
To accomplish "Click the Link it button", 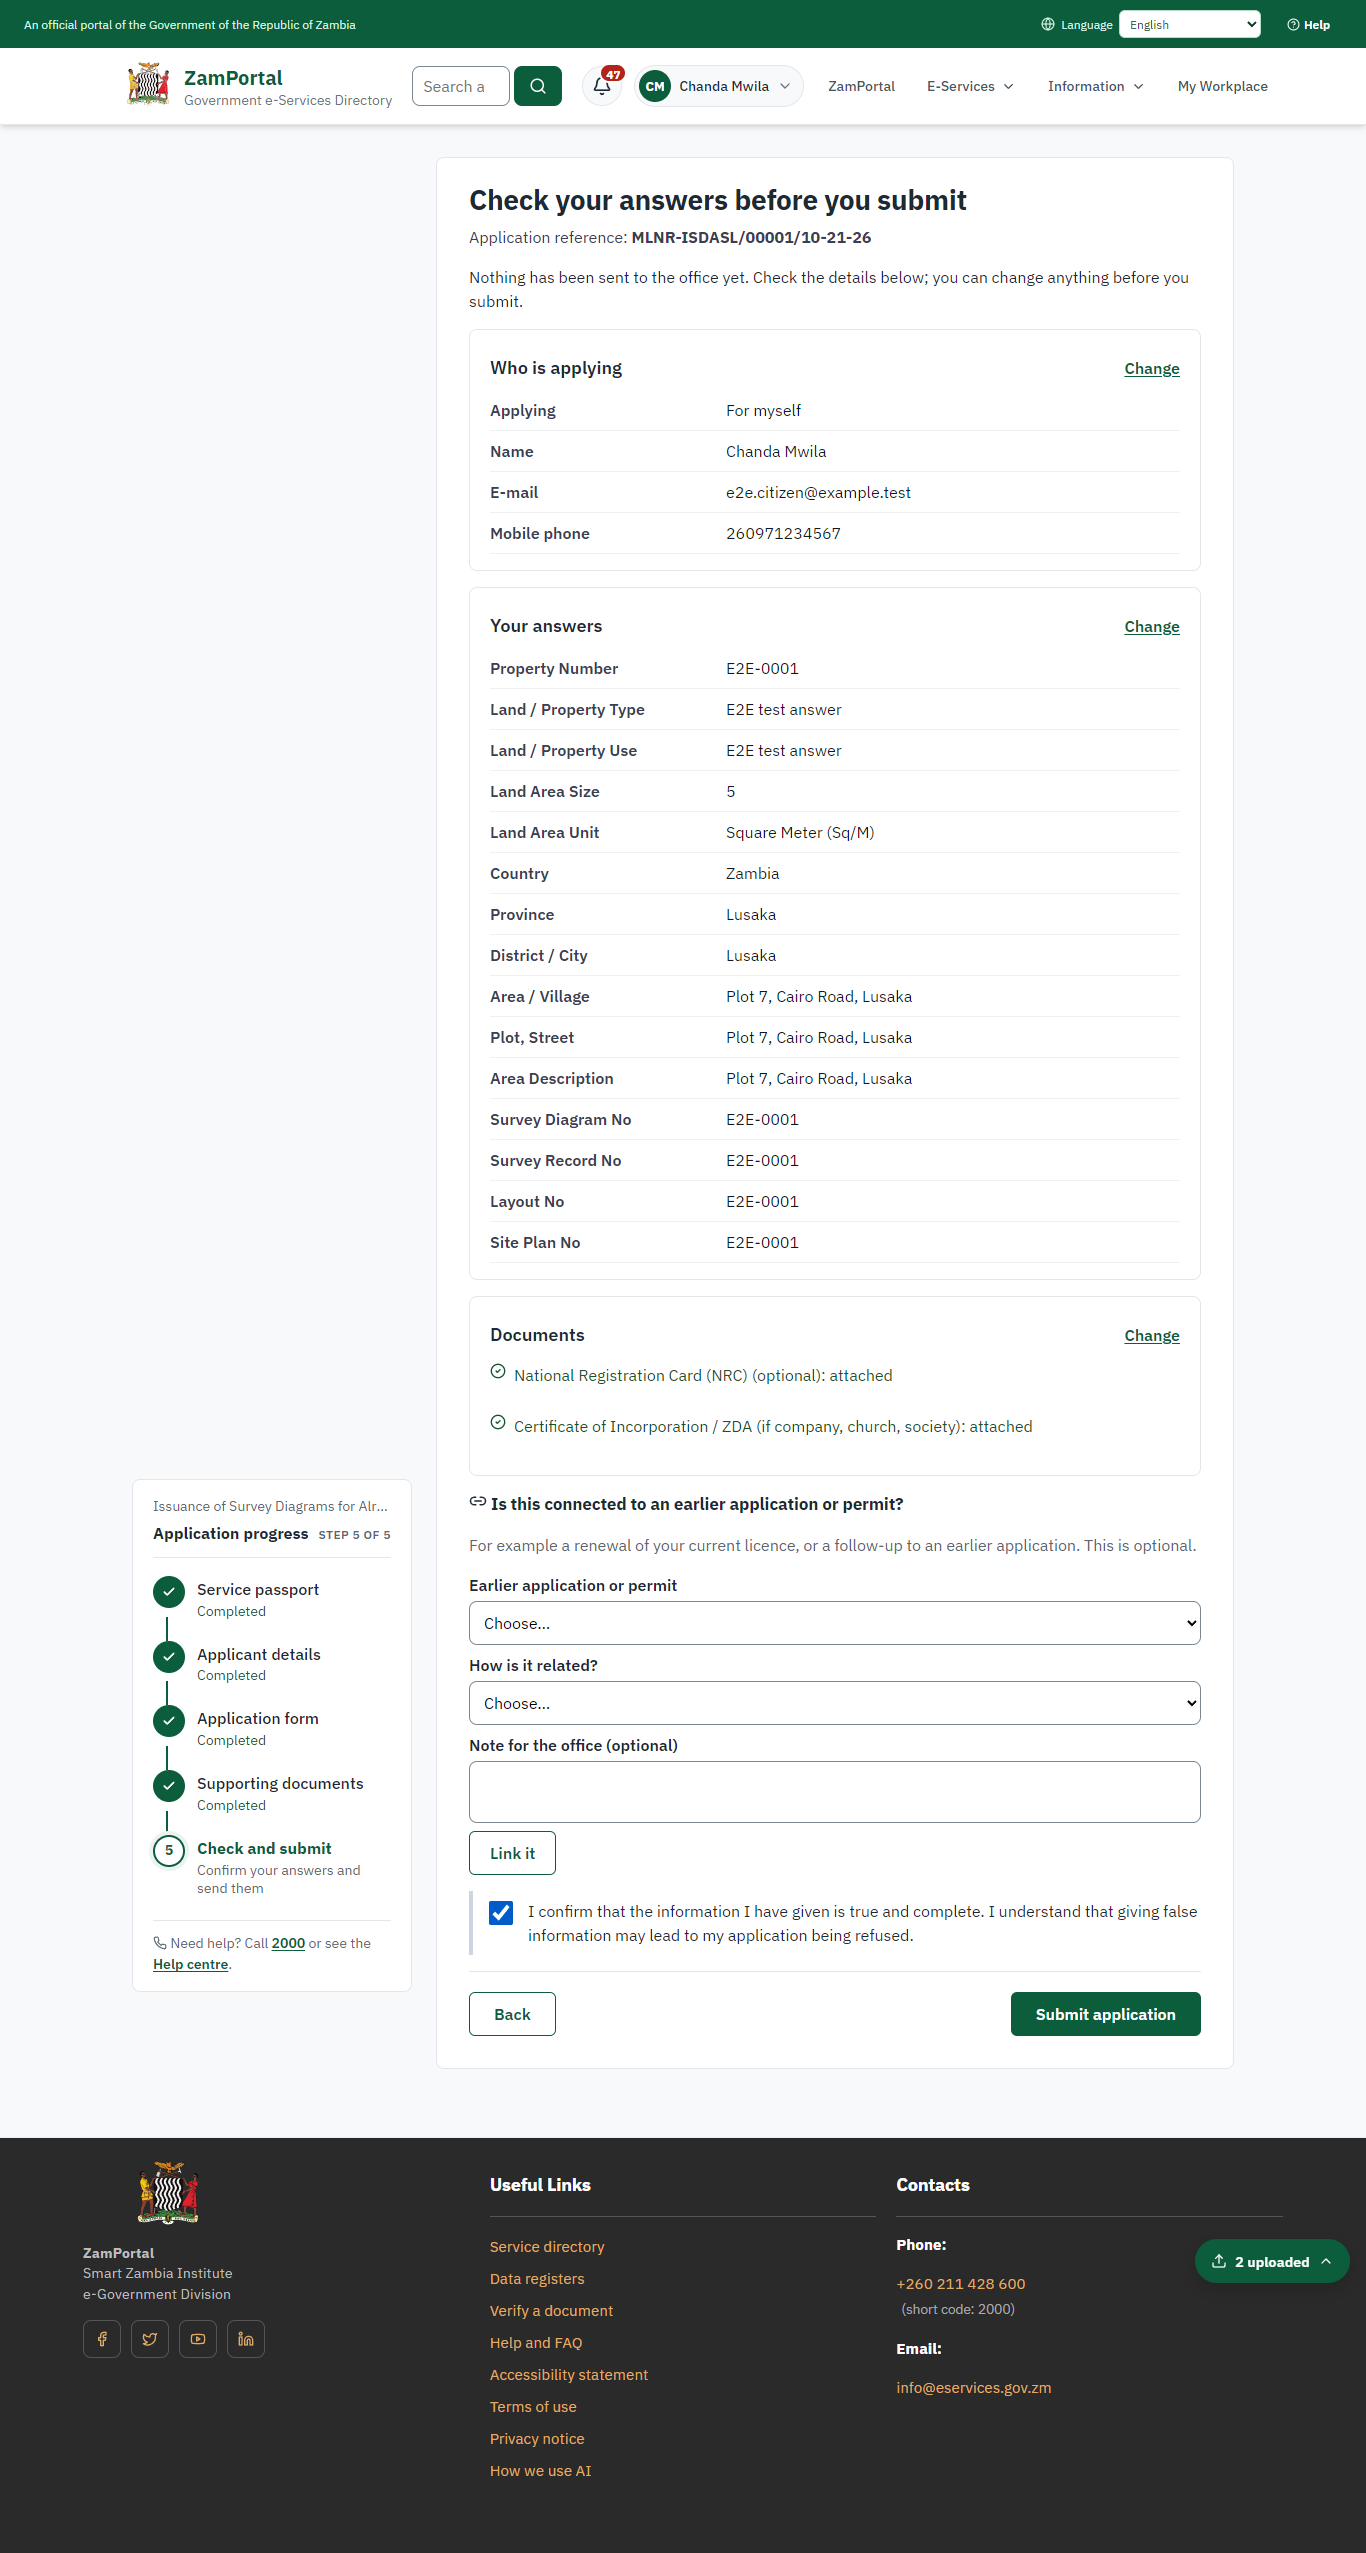I will click(512, 1853).
